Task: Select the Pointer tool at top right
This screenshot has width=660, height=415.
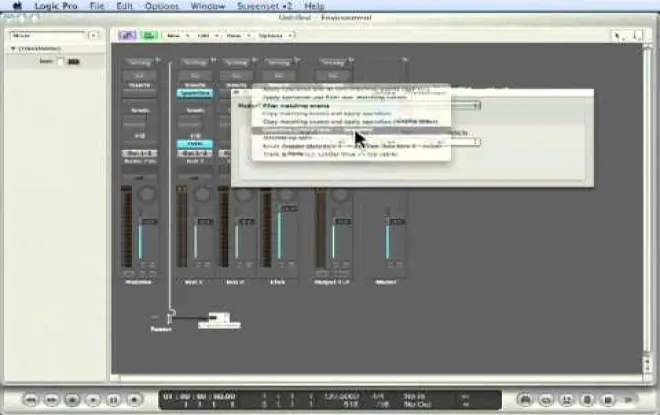Action: [x=618, y=36]
